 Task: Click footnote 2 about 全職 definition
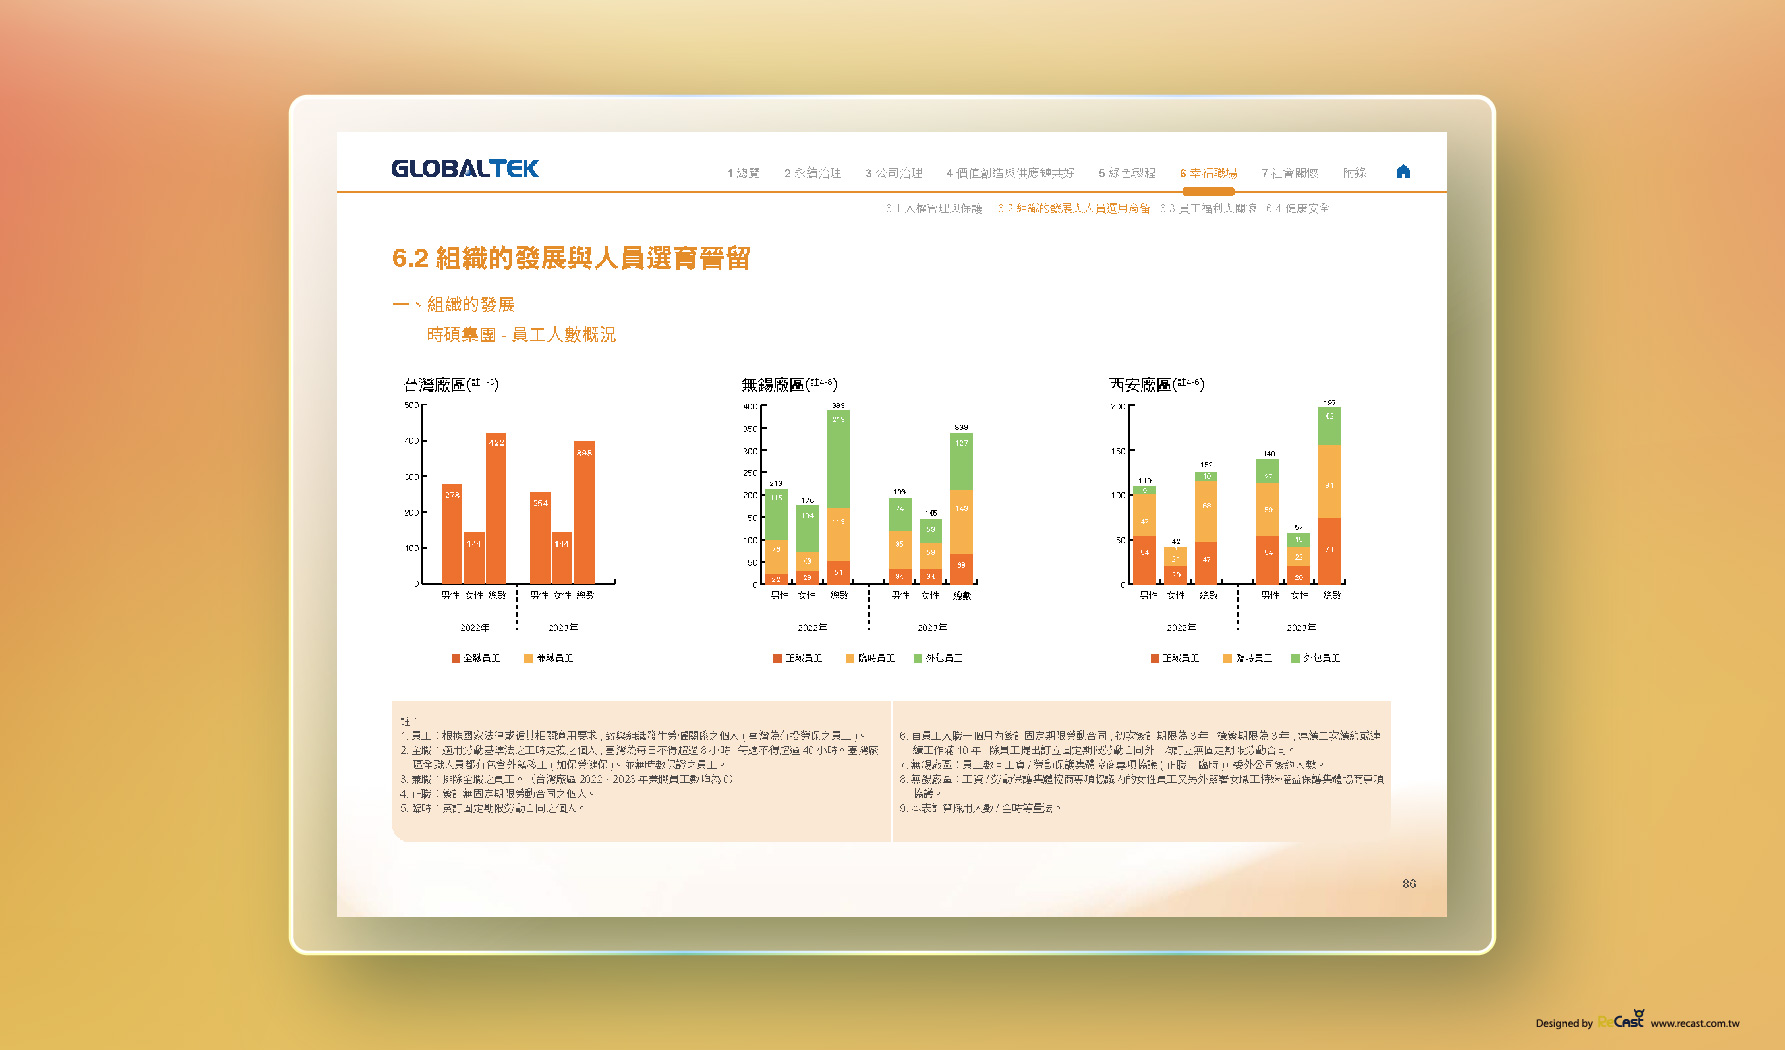tap(640, 757)
